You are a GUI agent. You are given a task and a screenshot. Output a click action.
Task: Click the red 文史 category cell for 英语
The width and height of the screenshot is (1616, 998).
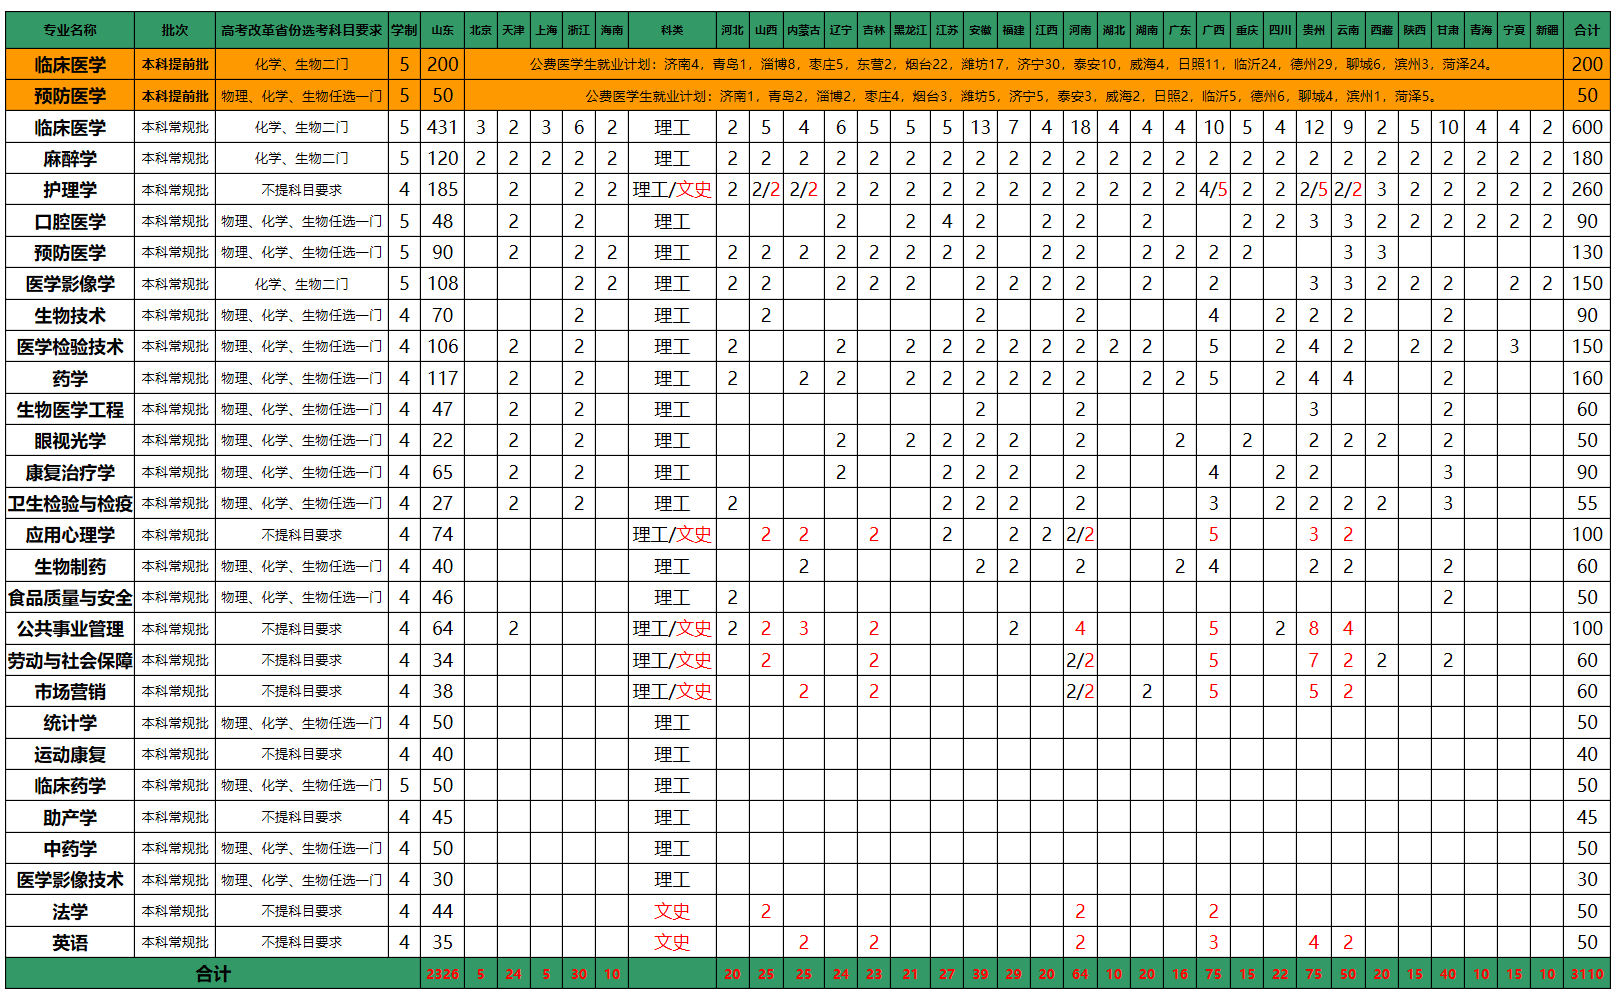(672, 942)
